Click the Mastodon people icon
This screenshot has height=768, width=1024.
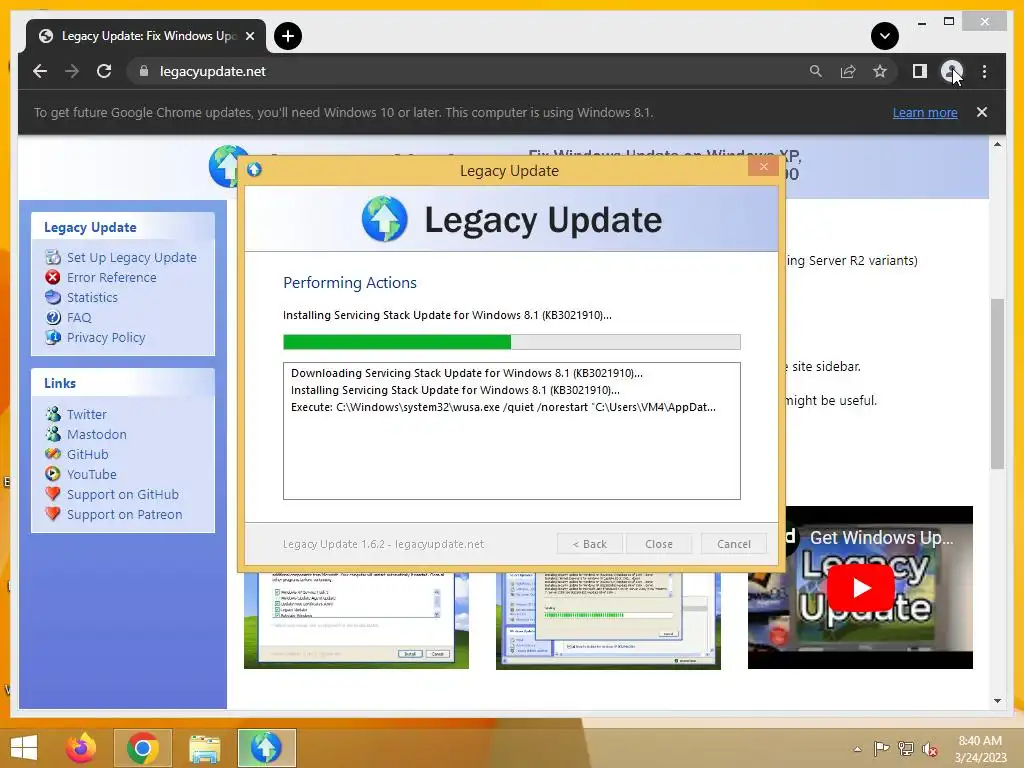point(53,434)
